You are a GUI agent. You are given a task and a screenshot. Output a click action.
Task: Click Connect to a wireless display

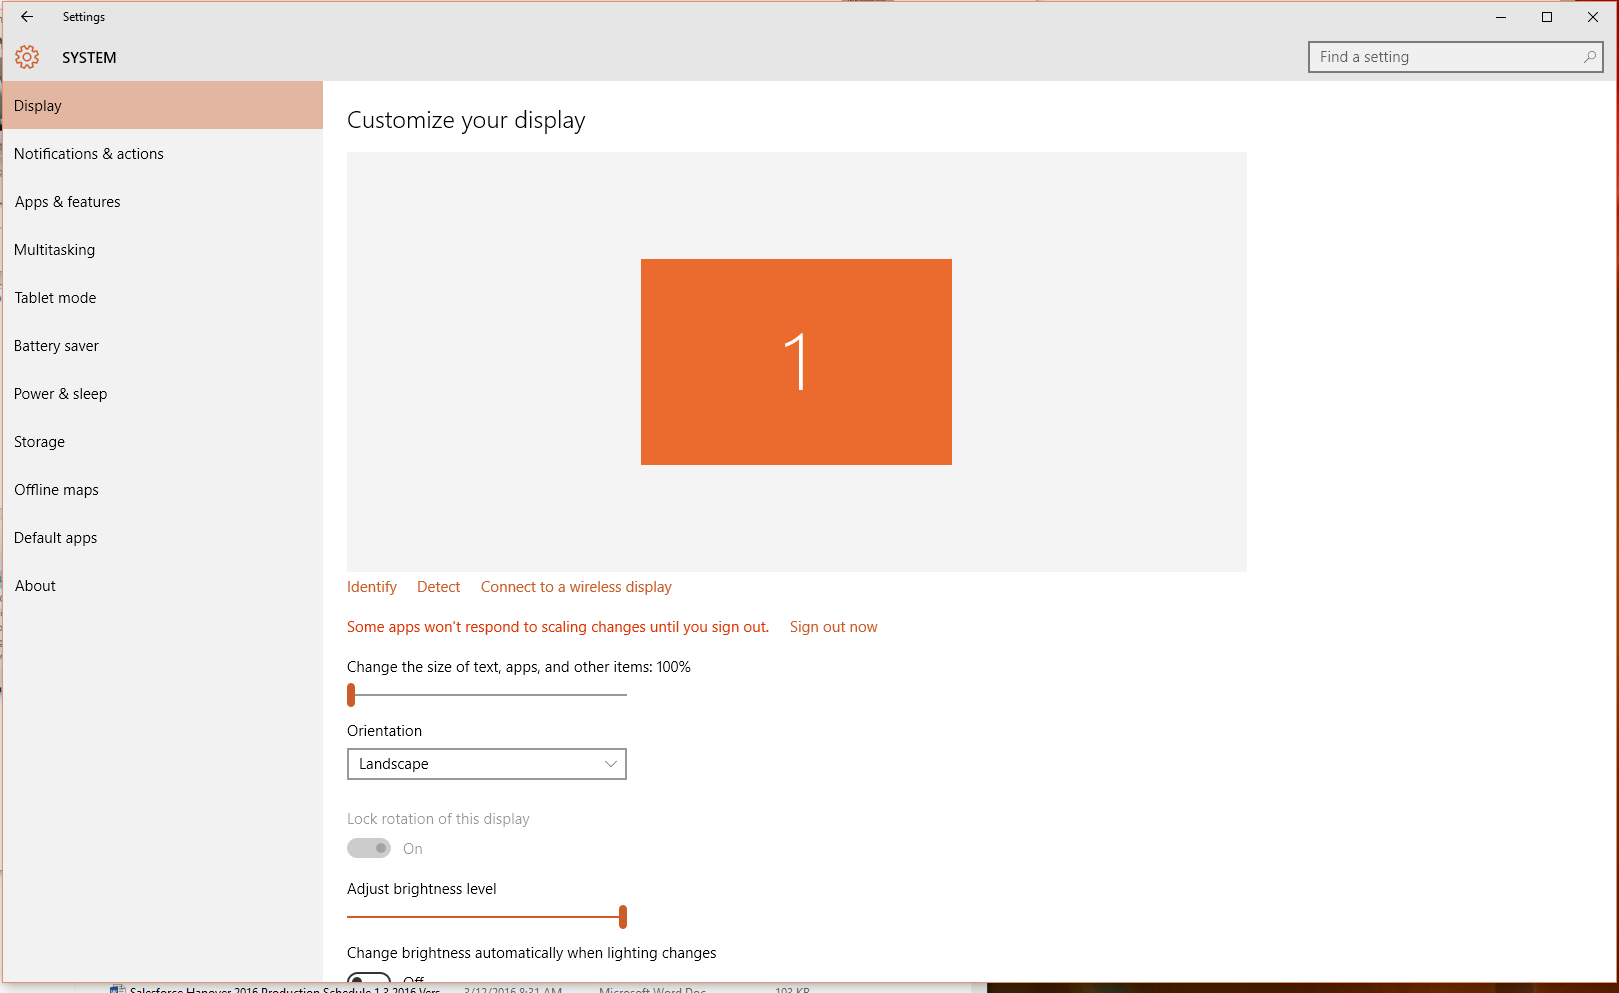pos(576,587)
